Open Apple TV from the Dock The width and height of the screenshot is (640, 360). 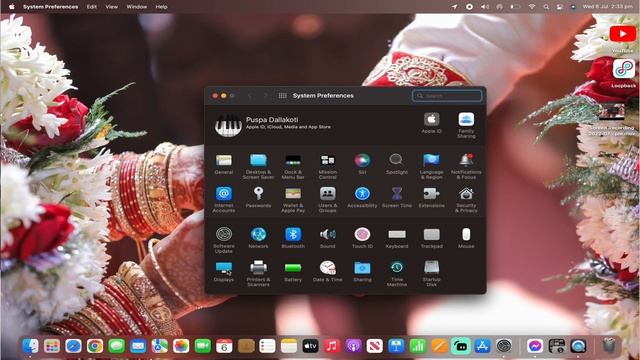[310, 346]
